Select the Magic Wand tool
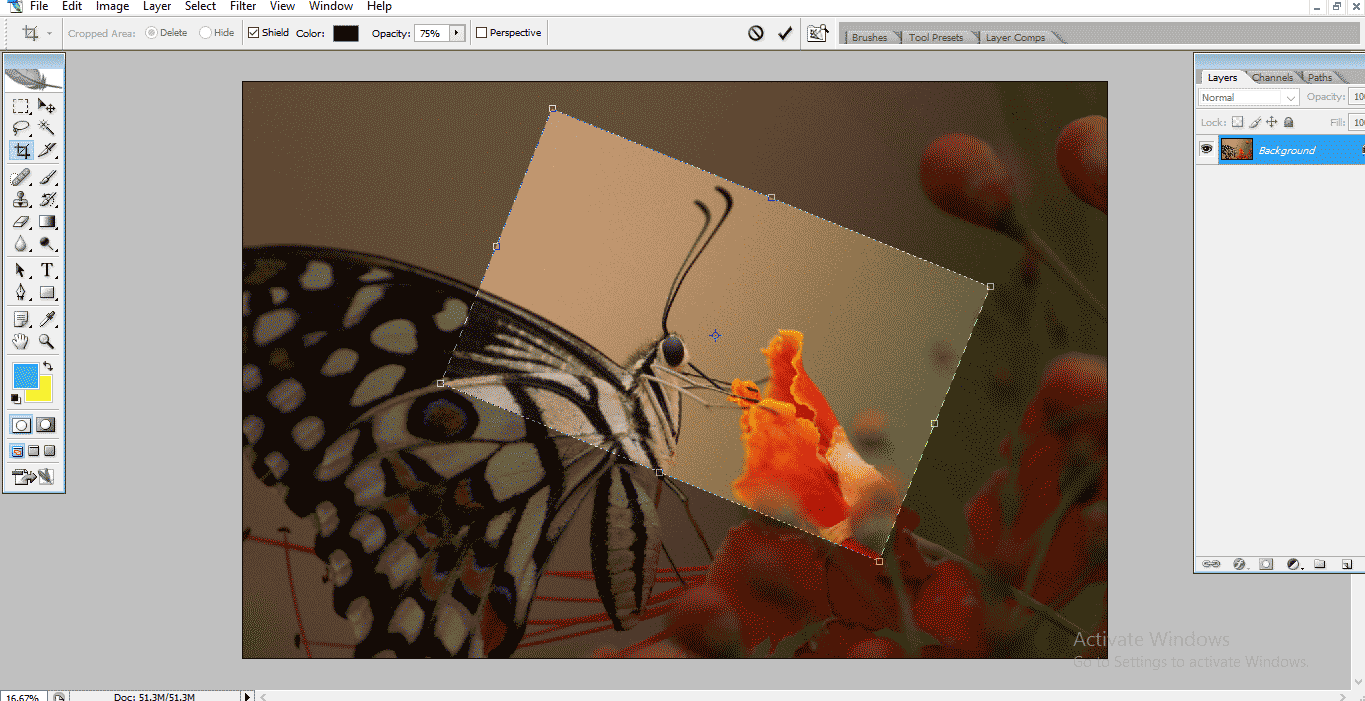This screenshot has height=701, width=1365. pos(47,128)
